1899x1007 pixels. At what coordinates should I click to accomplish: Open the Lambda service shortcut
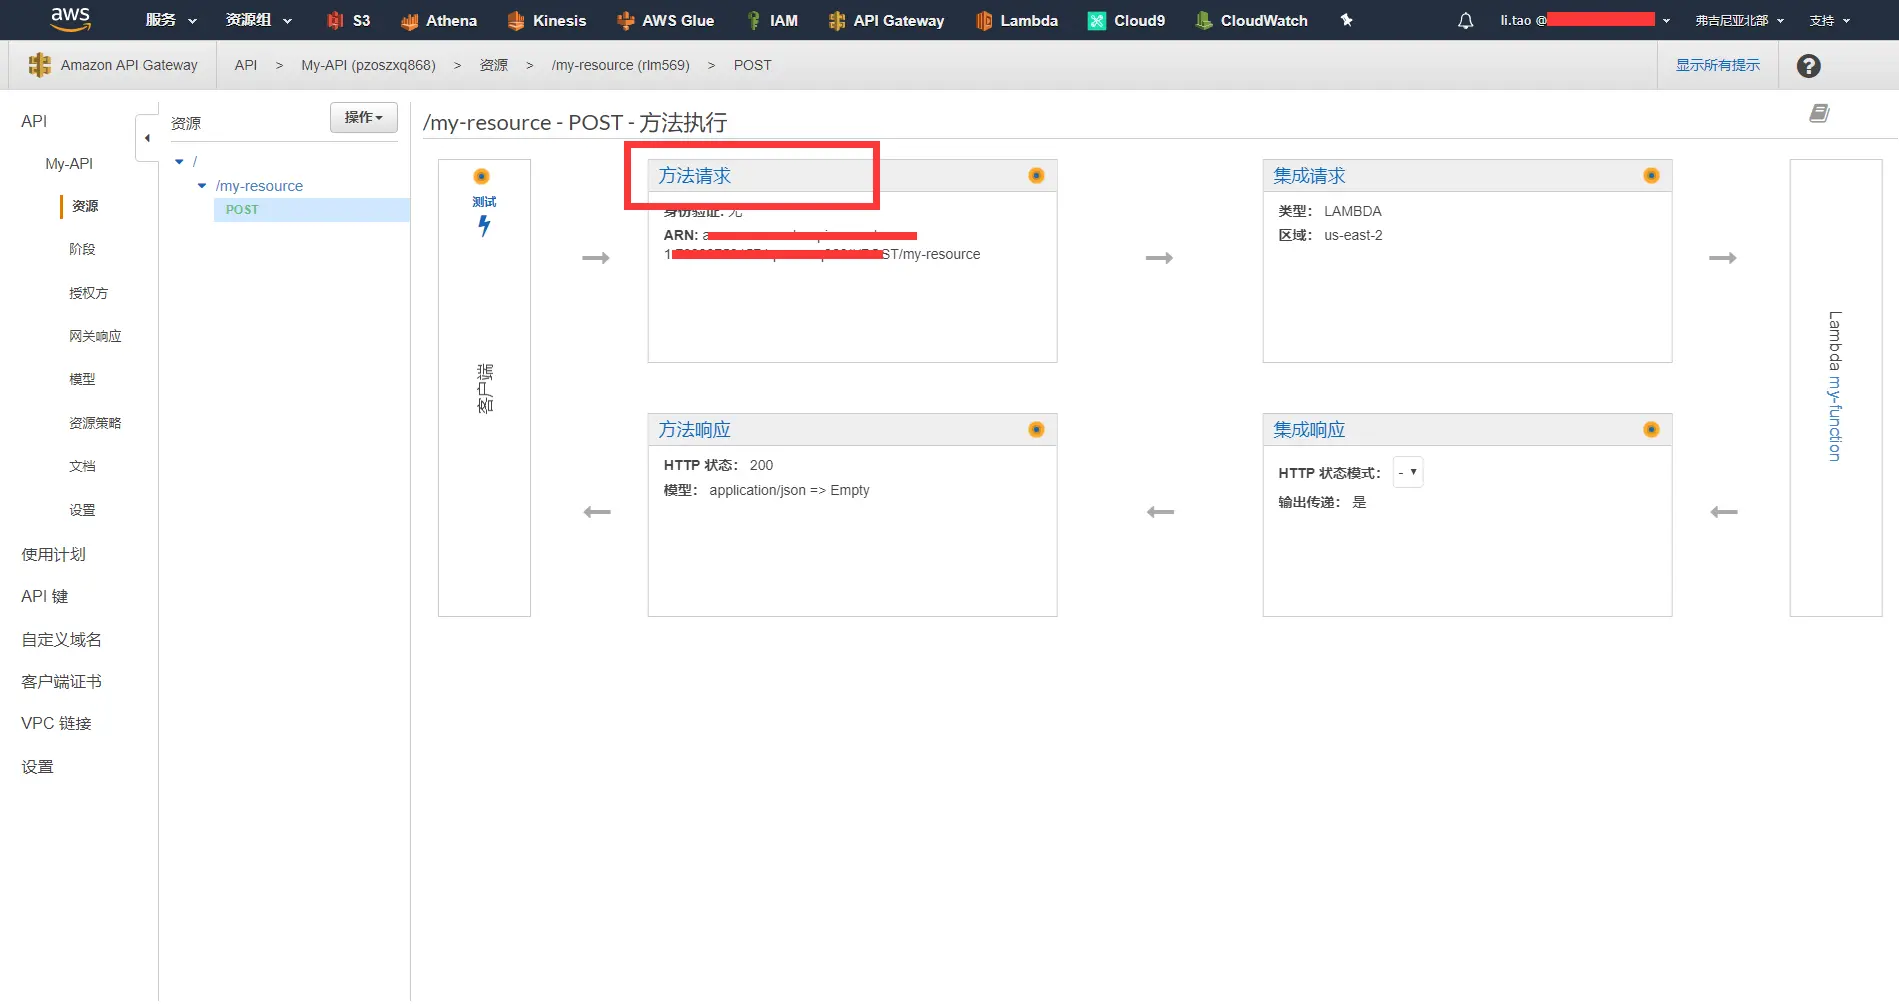click(x=1016, y=20)
